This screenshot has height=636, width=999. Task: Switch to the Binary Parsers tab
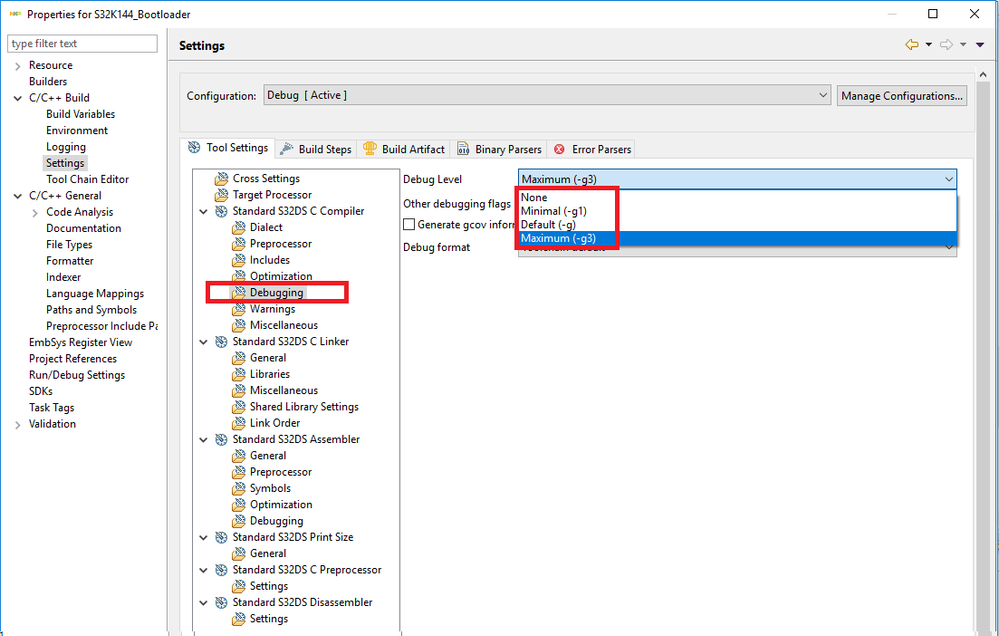(499, 149)
